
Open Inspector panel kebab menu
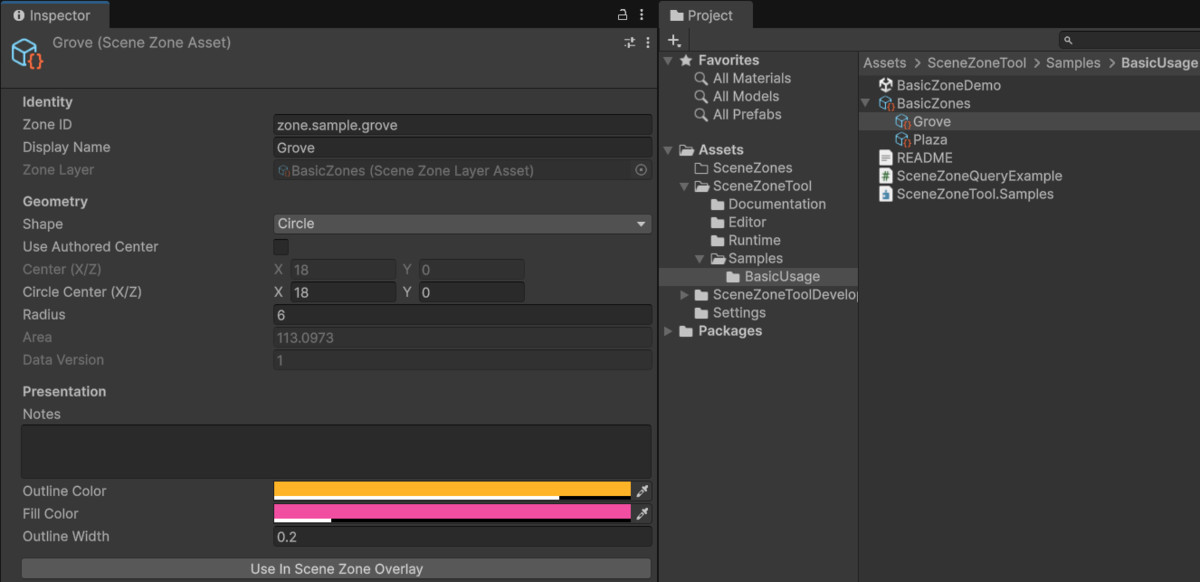click(642, 15)
